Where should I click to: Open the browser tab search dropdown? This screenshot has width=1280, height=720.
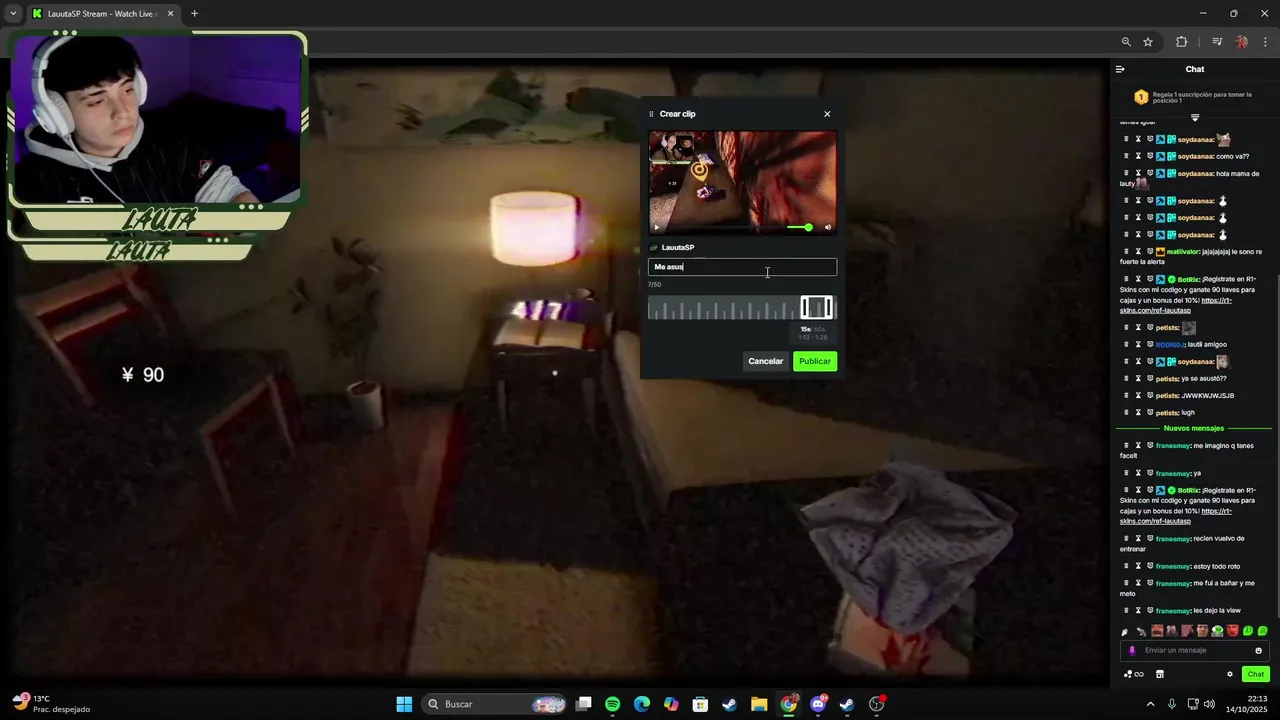click(13, 14)
